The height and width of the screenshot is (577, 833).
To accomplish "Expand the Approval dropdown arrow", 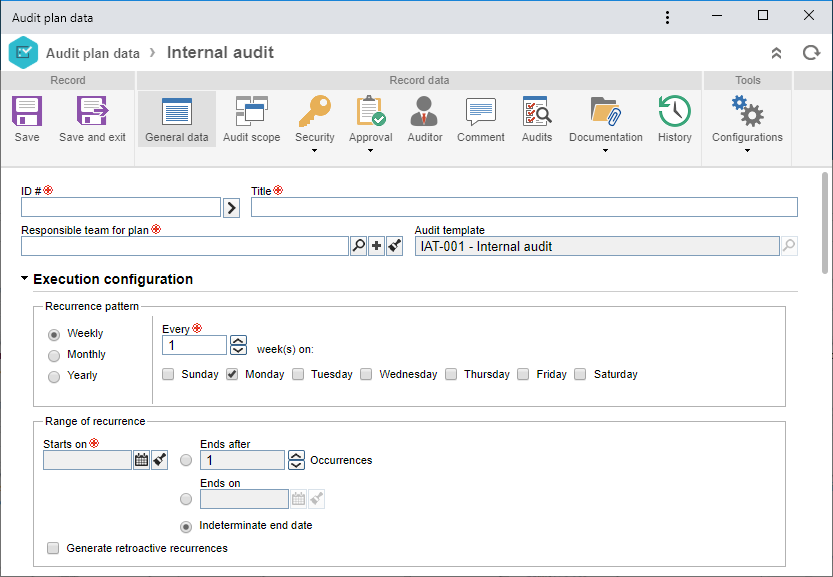I will coord(371,151).
